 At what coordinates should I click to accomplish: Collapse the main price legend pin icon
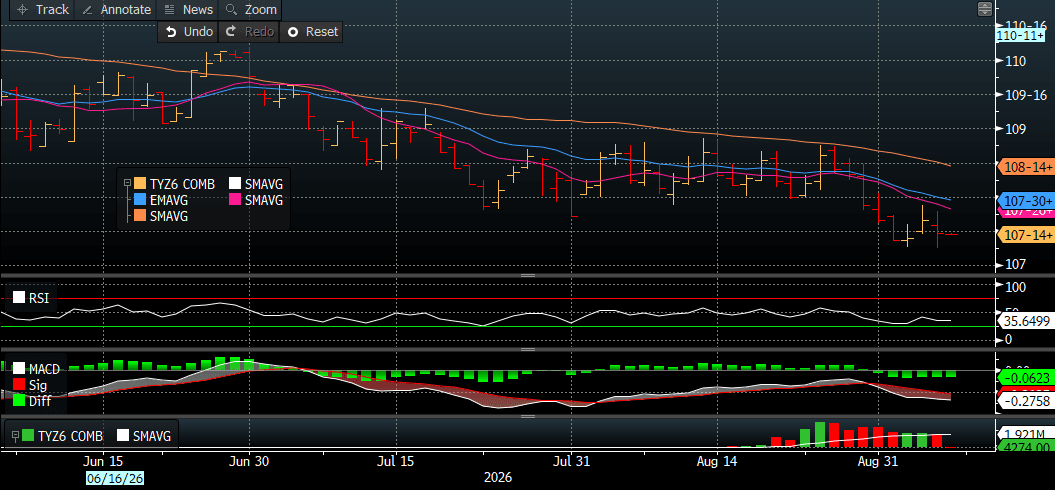click(126, 183)
